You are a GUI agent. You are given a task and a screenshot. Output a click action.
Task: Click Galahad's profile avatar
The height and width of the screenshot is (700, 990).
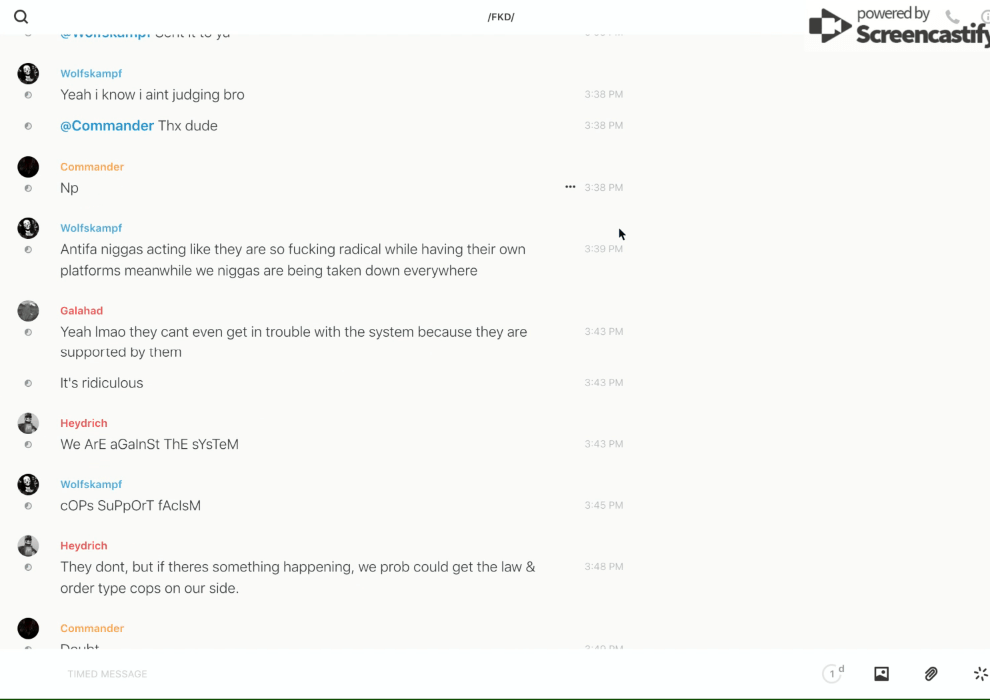pyautogui.click(x=28, y=311)
